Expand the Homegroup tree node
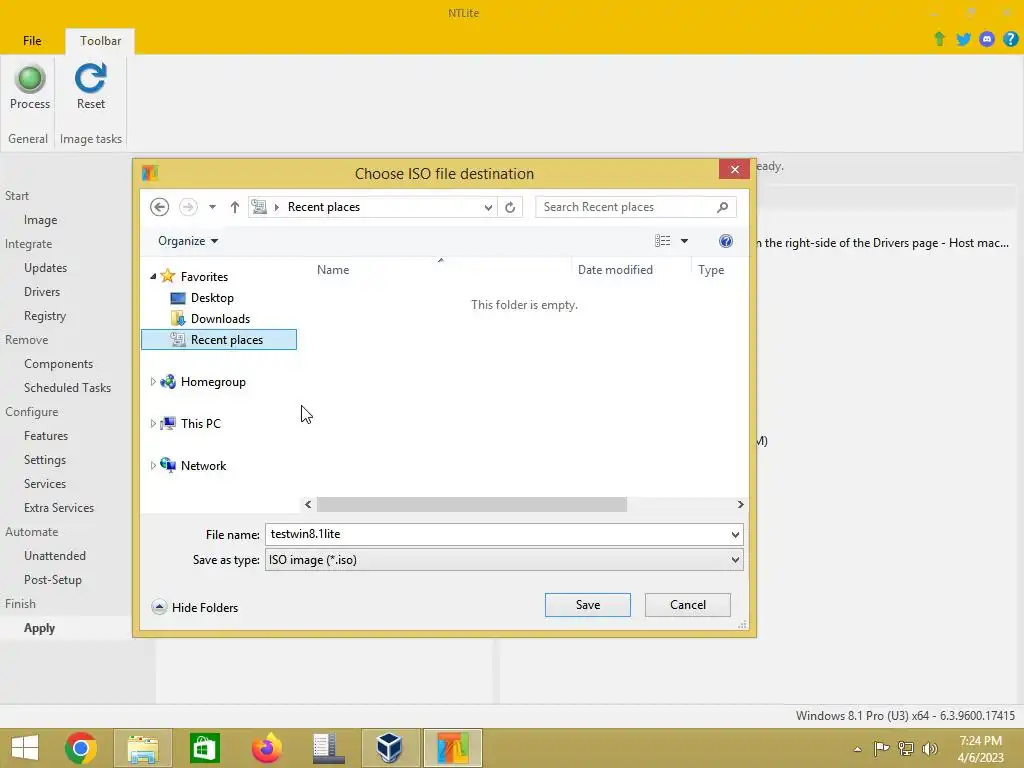The height and width of the screenshot is (768, 1024). coord(153,381)
